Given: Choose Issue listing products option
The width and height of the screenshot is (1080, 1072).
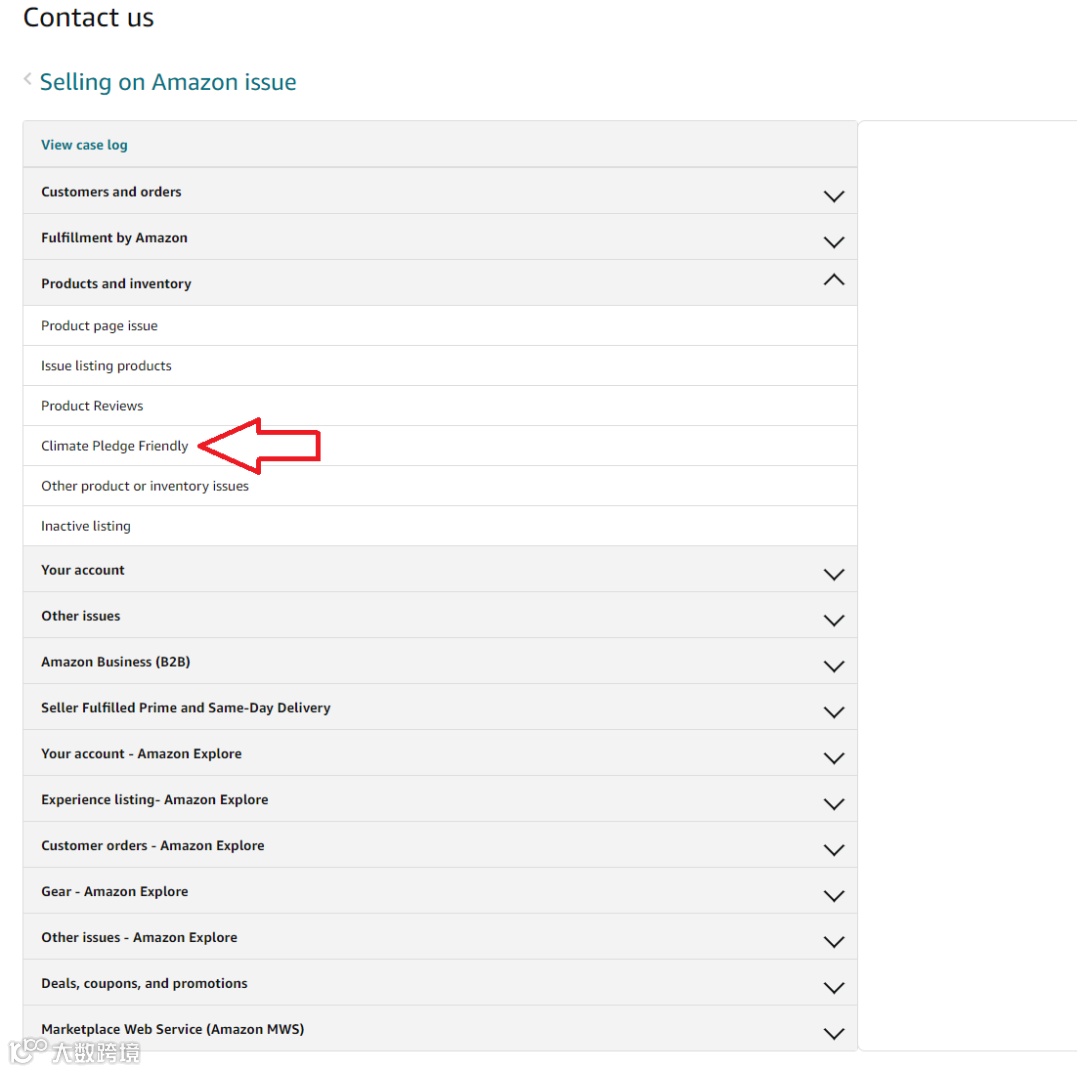Looking at the screenshot, I should click(106, 366).
